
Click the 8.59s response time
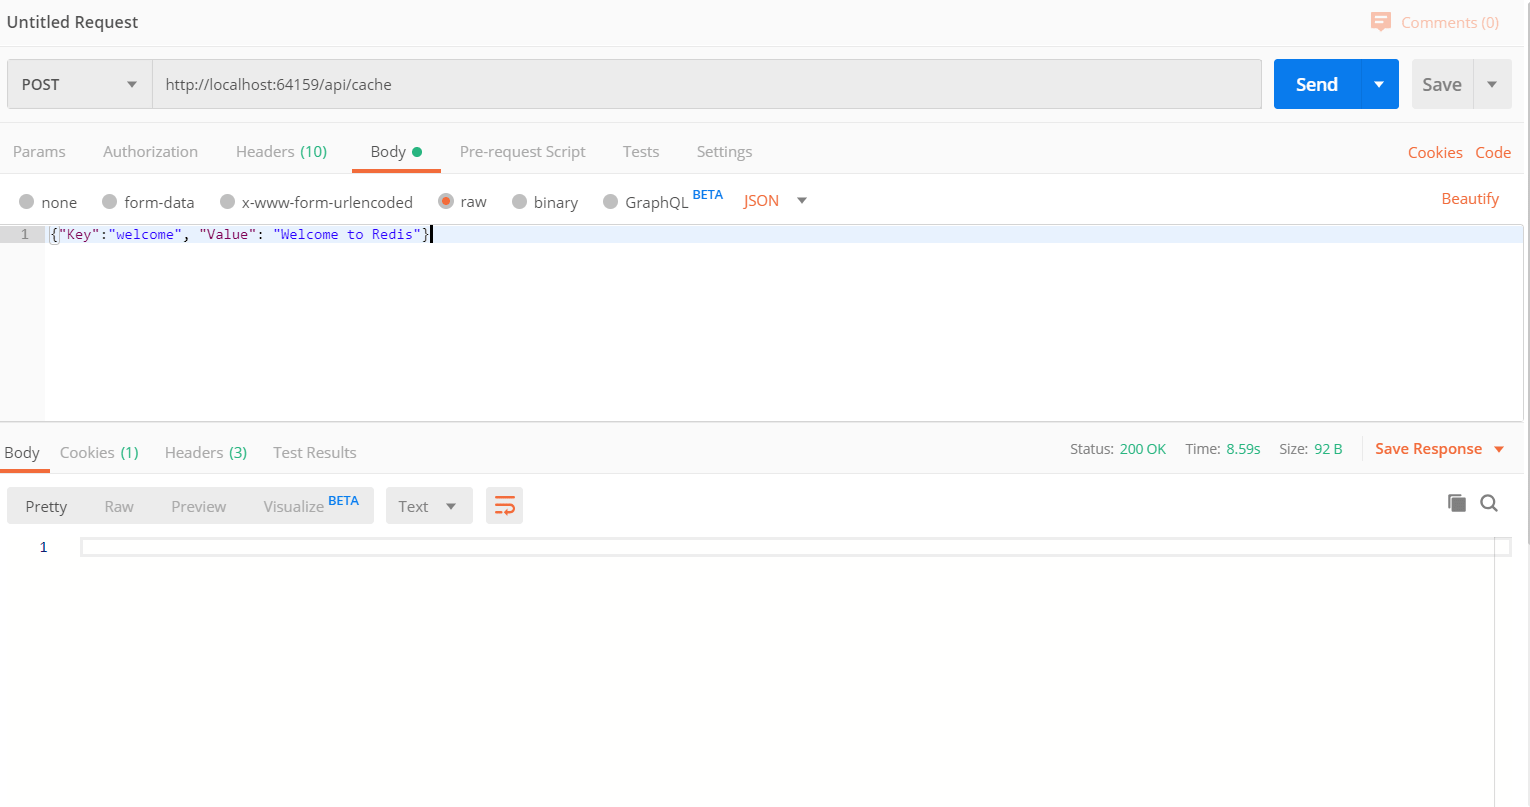1243,449
